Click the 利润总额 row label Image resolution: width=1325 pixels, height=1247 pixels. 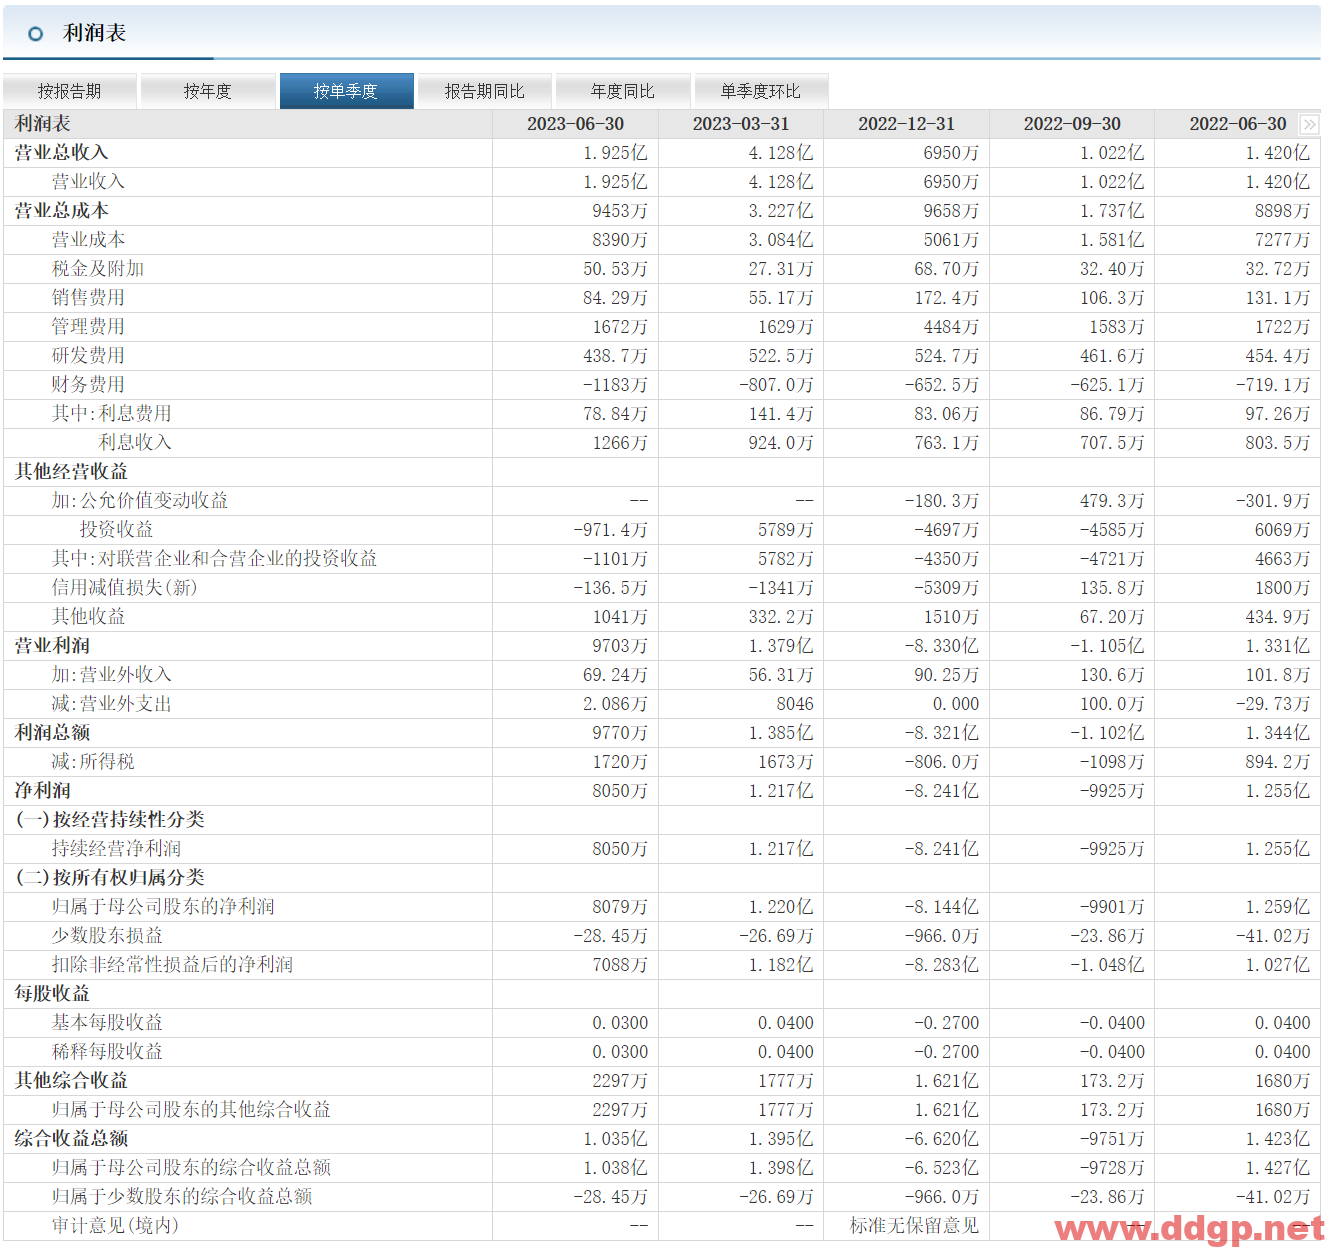tap(52, 733)
